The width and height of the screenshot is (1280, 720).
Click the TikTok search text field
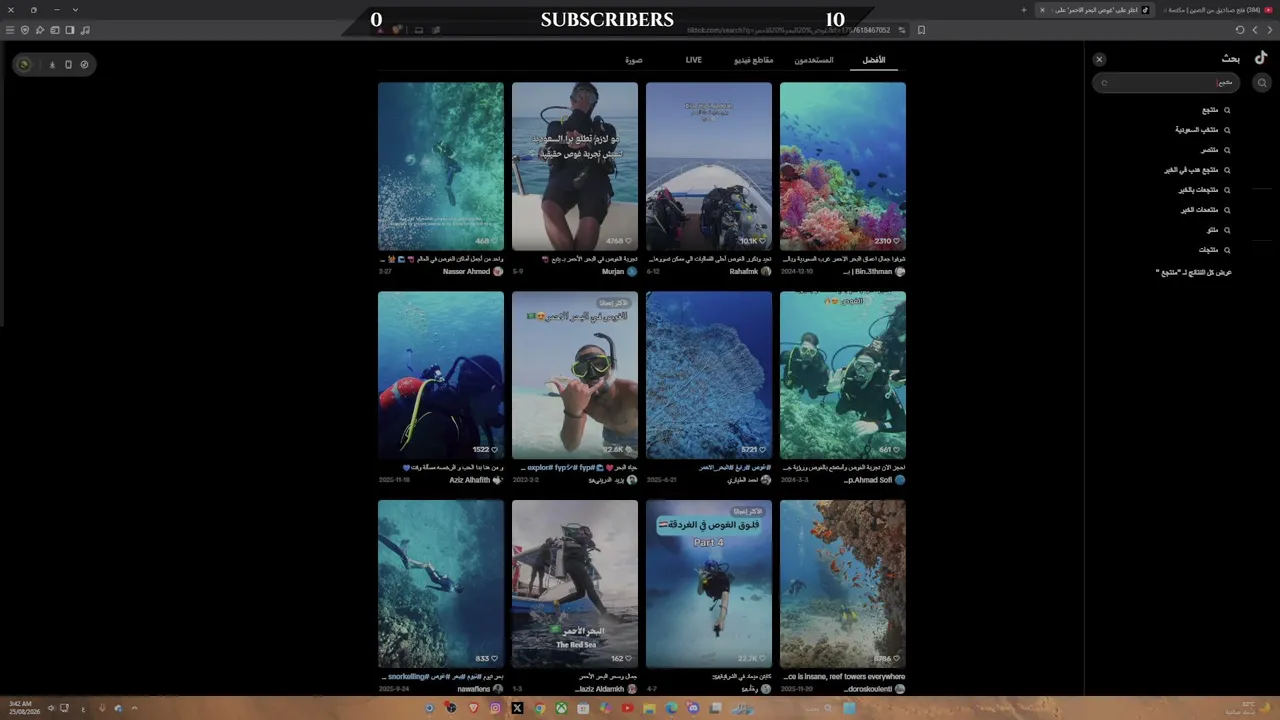[1166, 83]
